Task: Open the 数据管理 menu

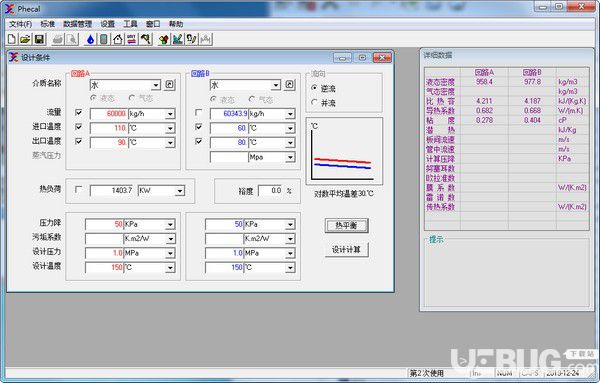Action: click(x=78, y=24)
